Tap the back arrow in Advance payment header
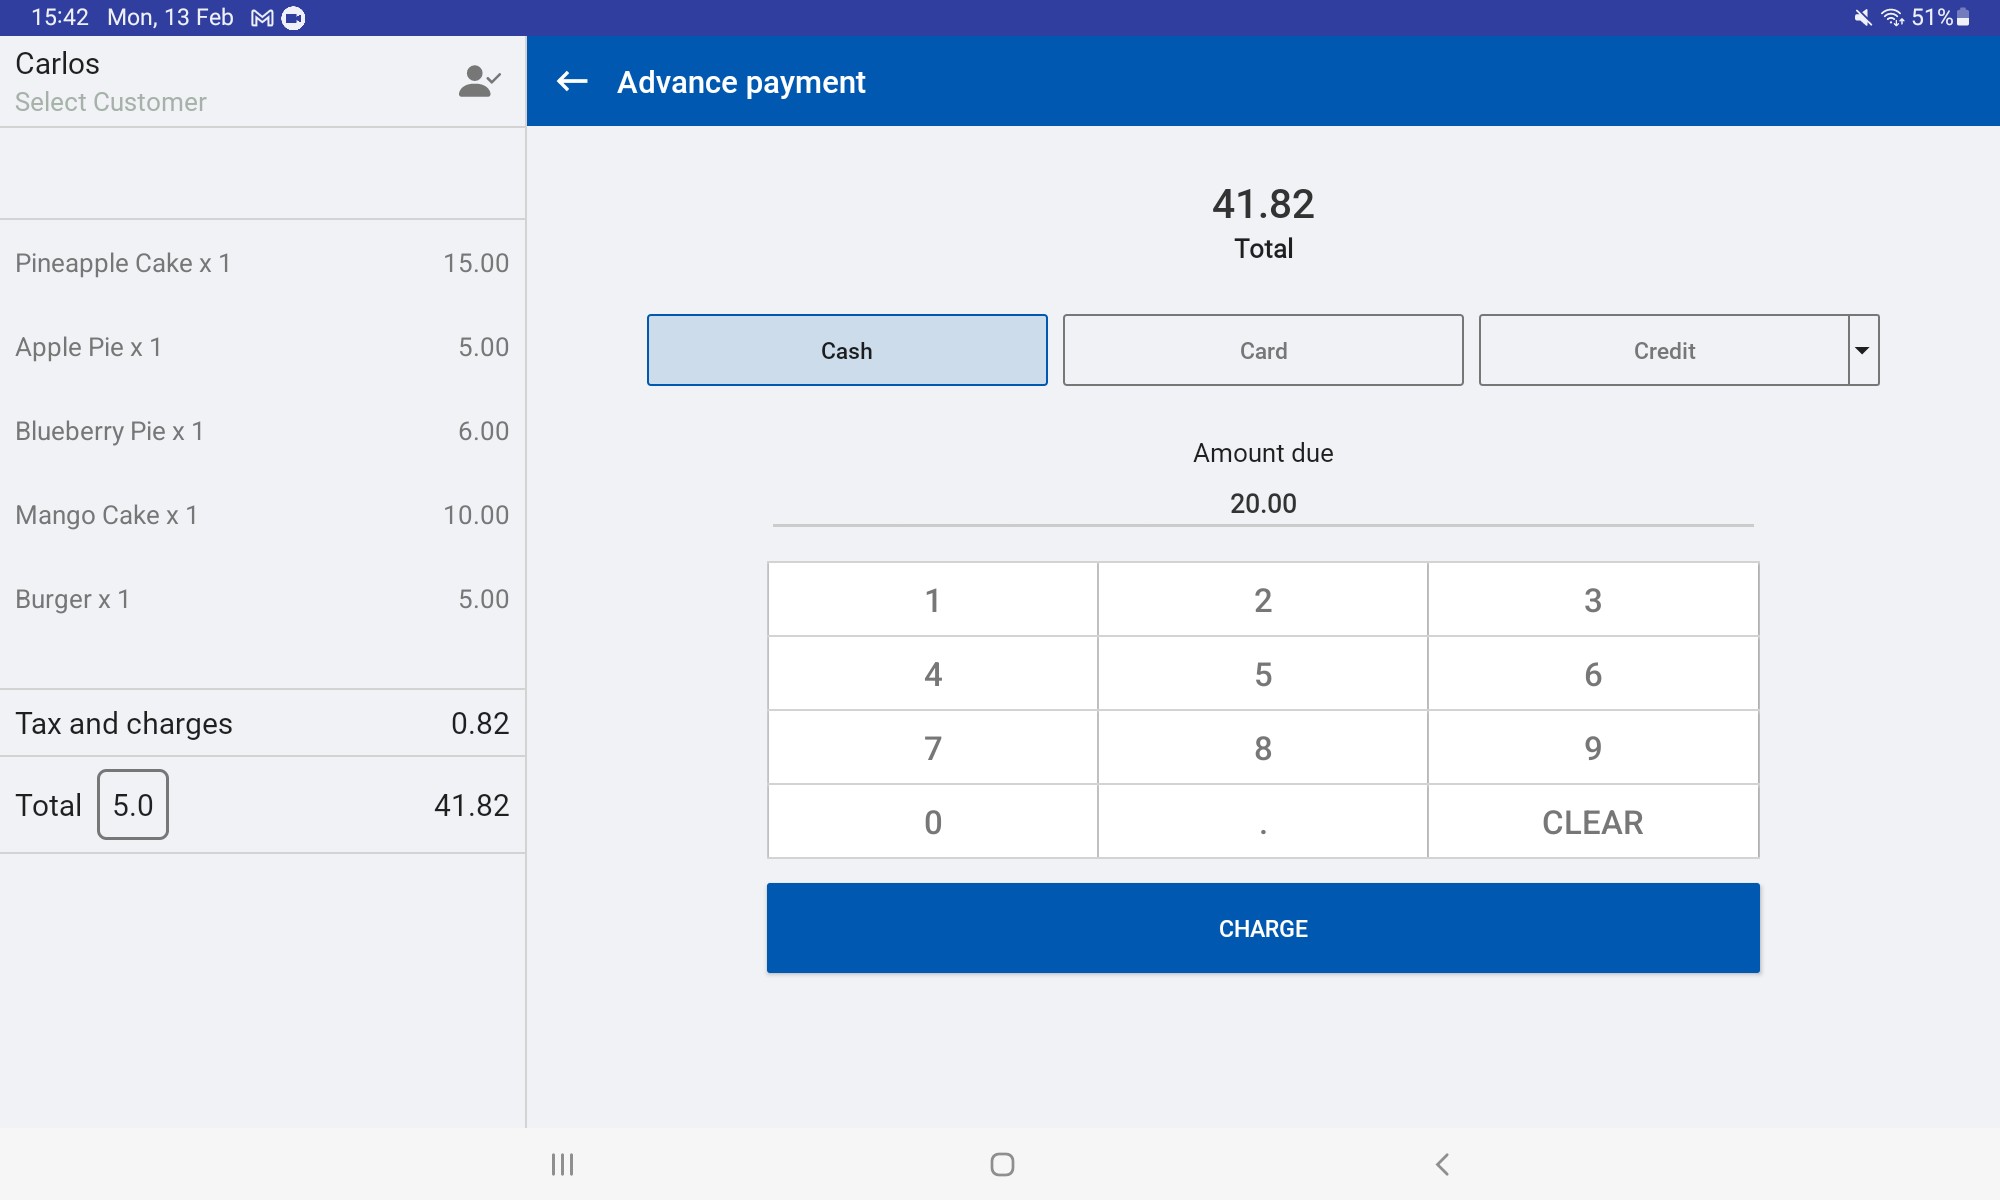 [x=572, y=82]
